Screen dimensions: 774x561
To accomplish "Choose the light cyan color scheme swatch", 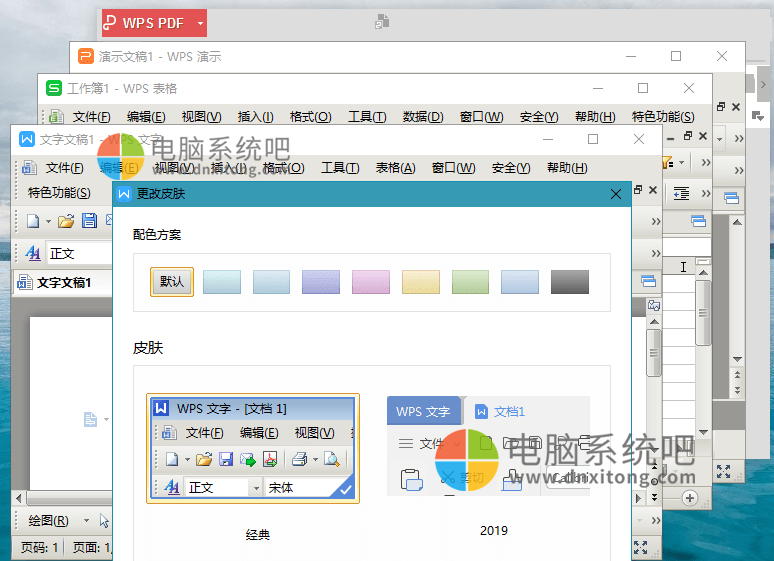I will click(222, 281).
